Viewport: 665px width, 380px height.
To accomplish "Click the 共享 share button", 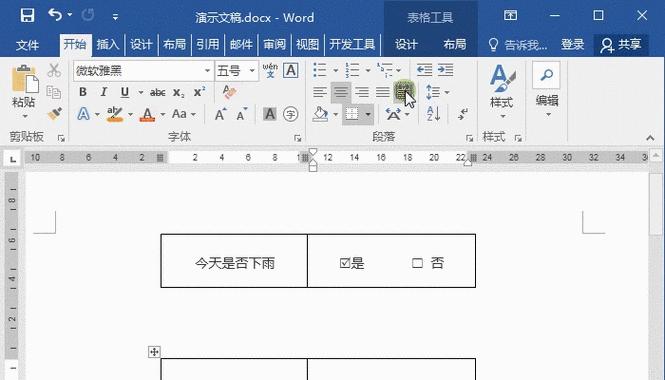I will (620, 45).
